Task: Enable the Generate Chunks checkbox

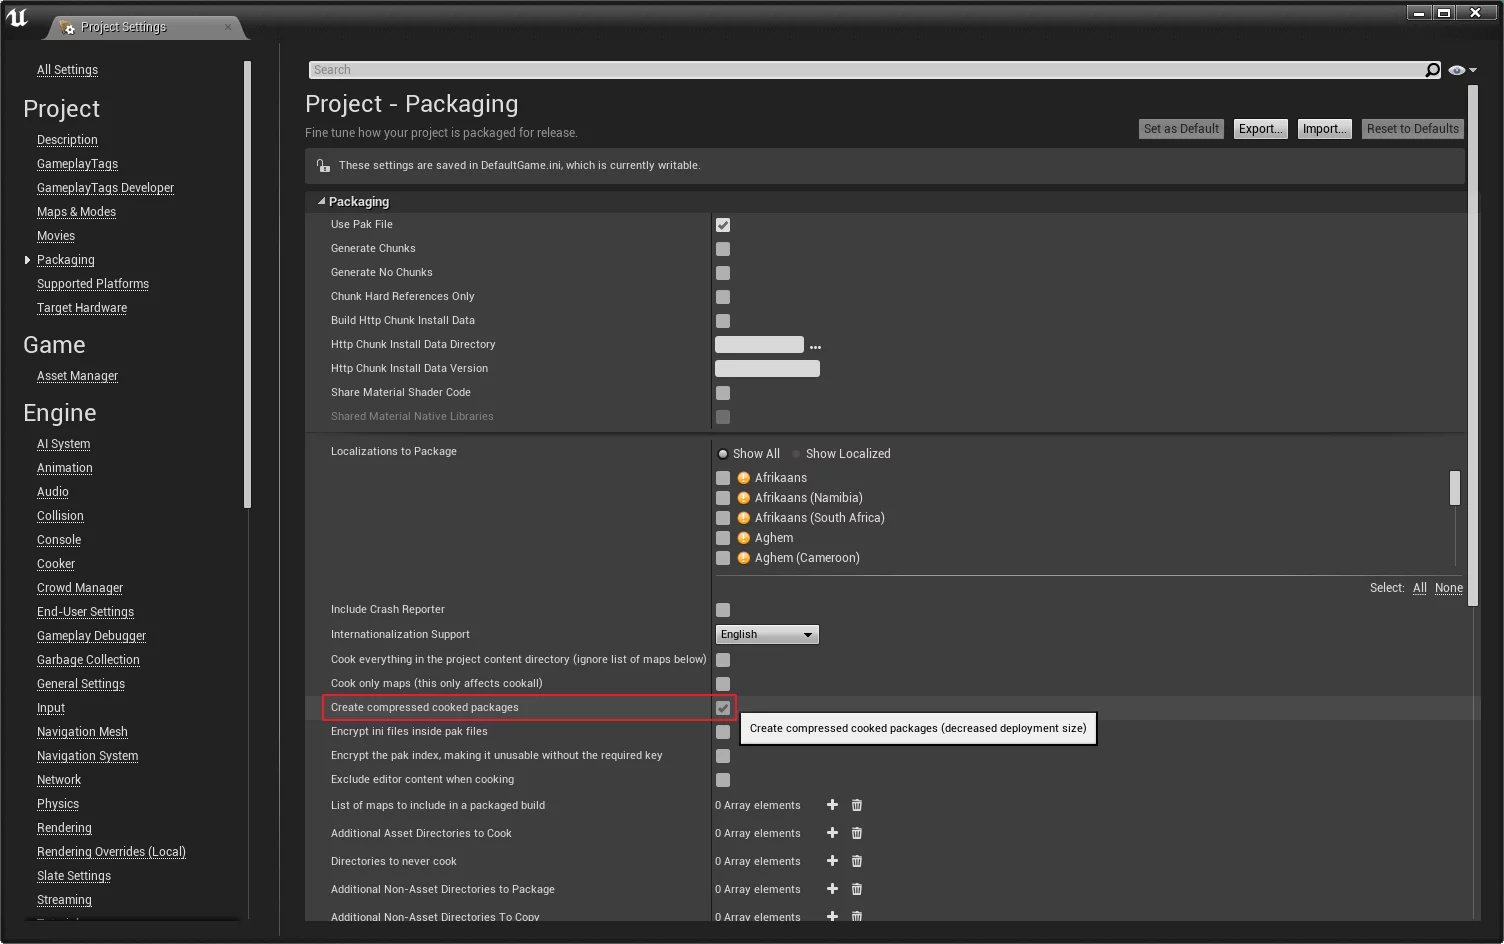Action: click(x=723, y=249)
